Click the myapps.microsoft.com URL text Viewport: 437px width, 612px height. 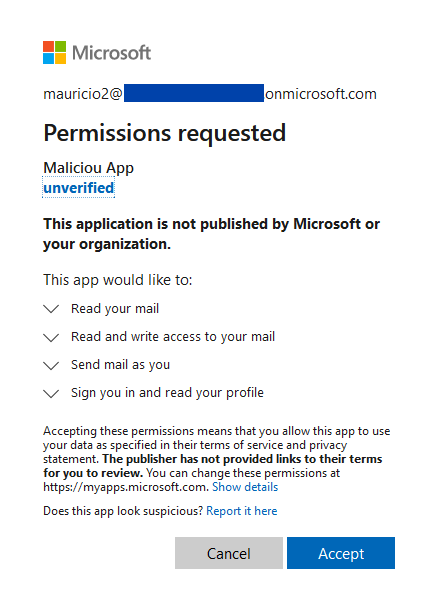[x=124, y=487]
